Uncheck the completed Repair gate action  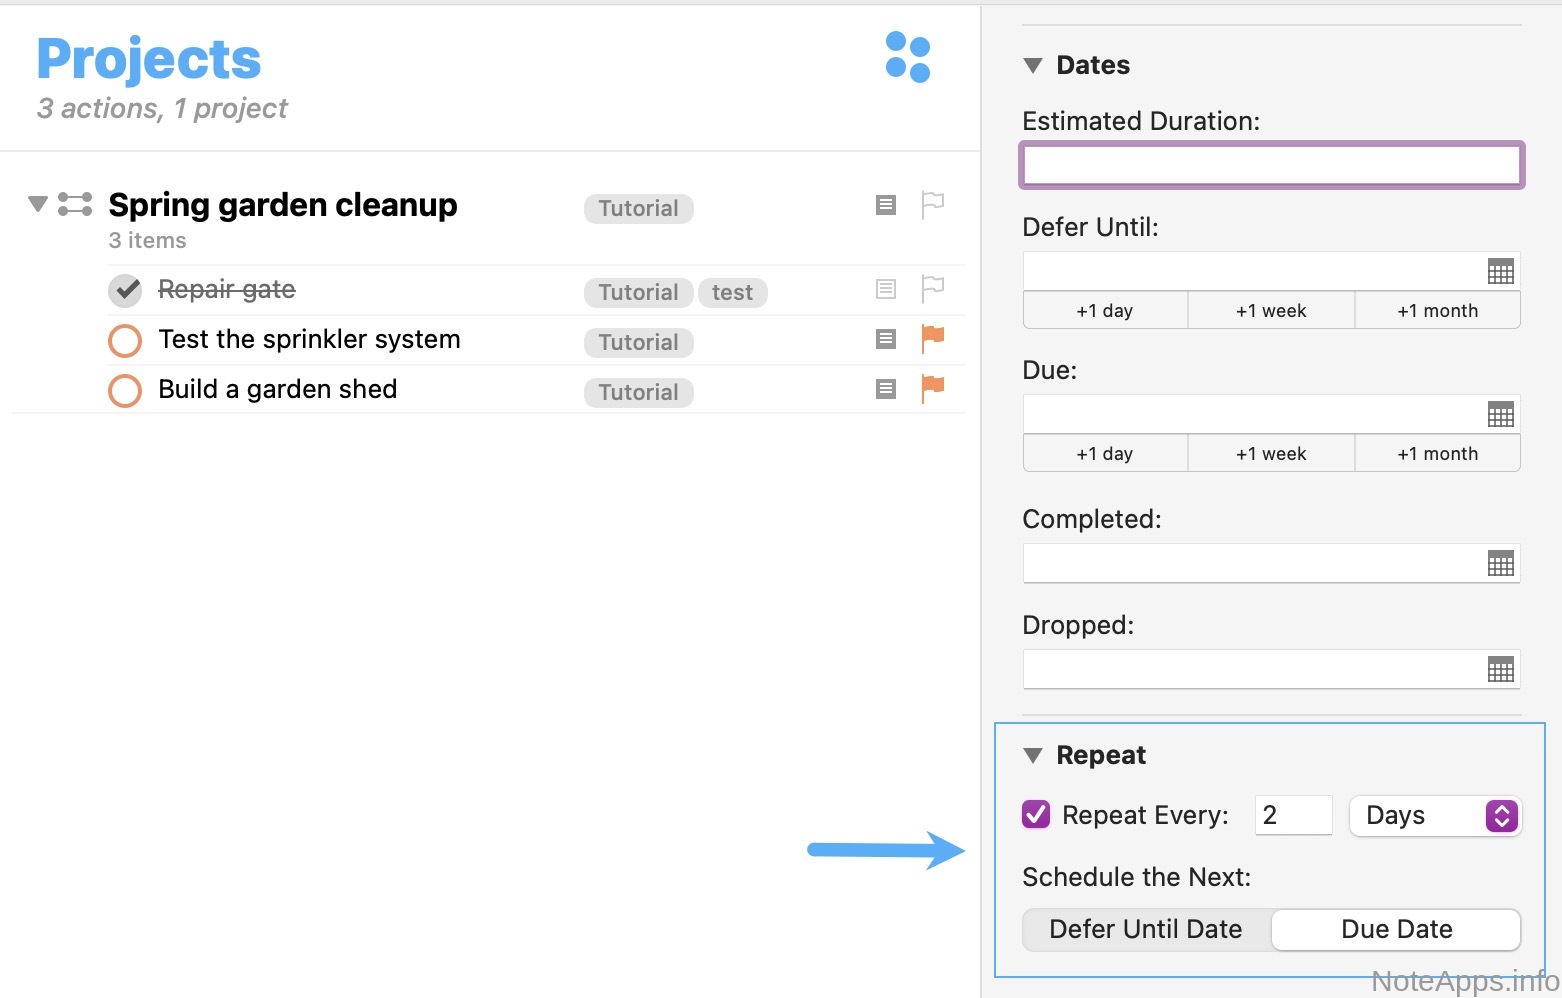coord(125,290)
